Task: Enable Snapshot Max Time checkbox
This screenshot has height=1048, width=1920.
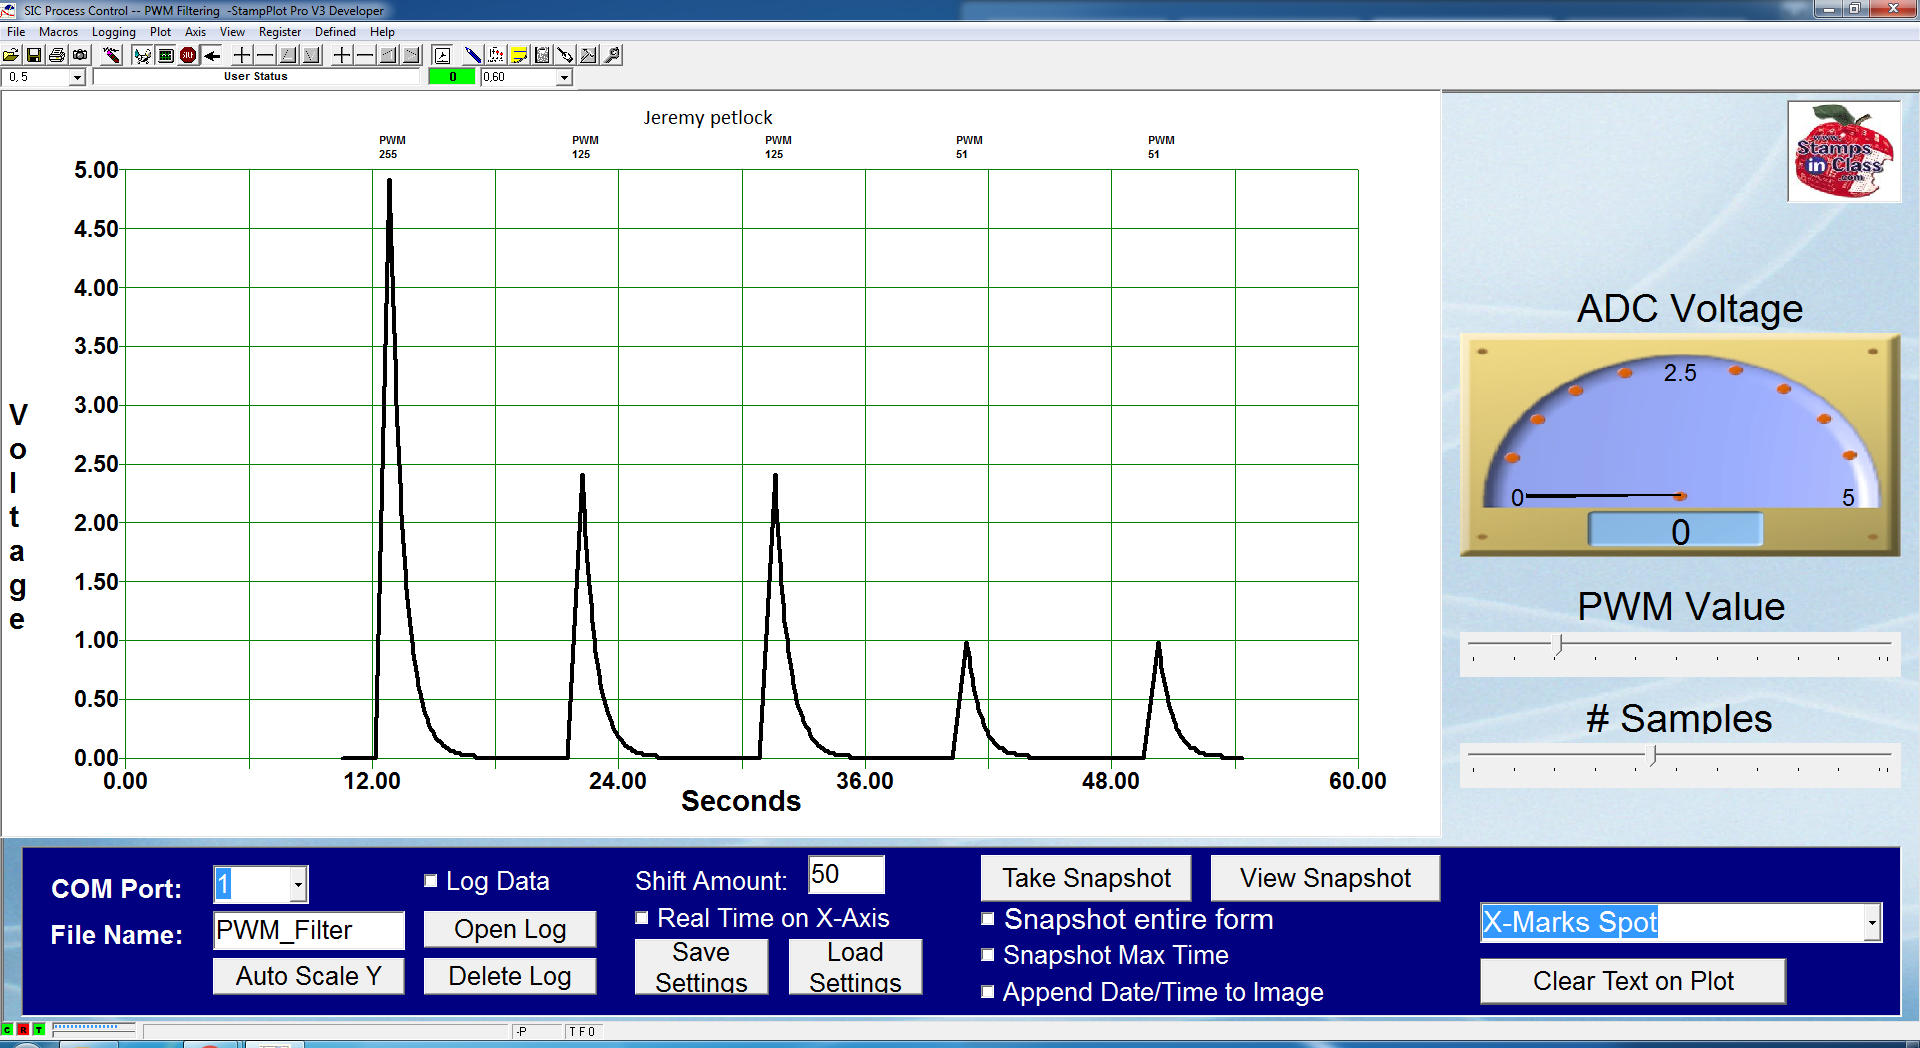Action: tap(988, 955)
